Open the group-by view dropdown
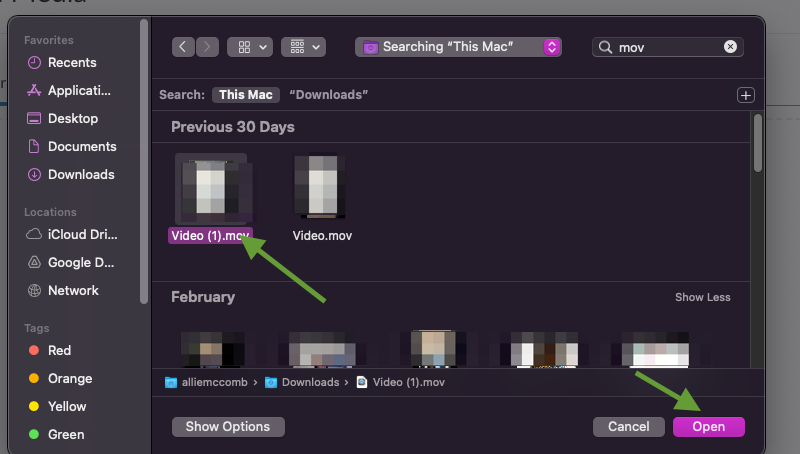The width and height of the screenshot is (800, 454). click(303, 47)
